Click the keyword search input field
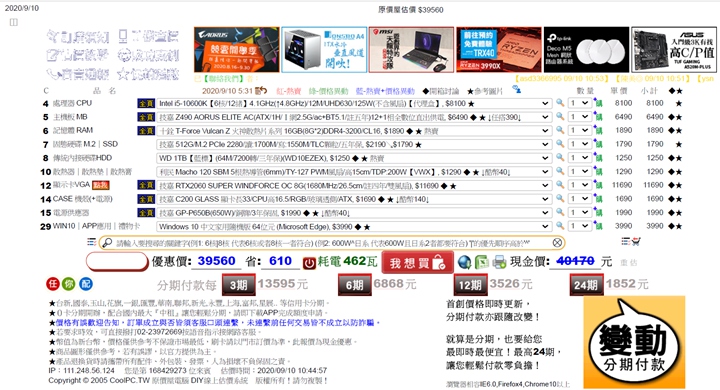 [x=333, y=243]
